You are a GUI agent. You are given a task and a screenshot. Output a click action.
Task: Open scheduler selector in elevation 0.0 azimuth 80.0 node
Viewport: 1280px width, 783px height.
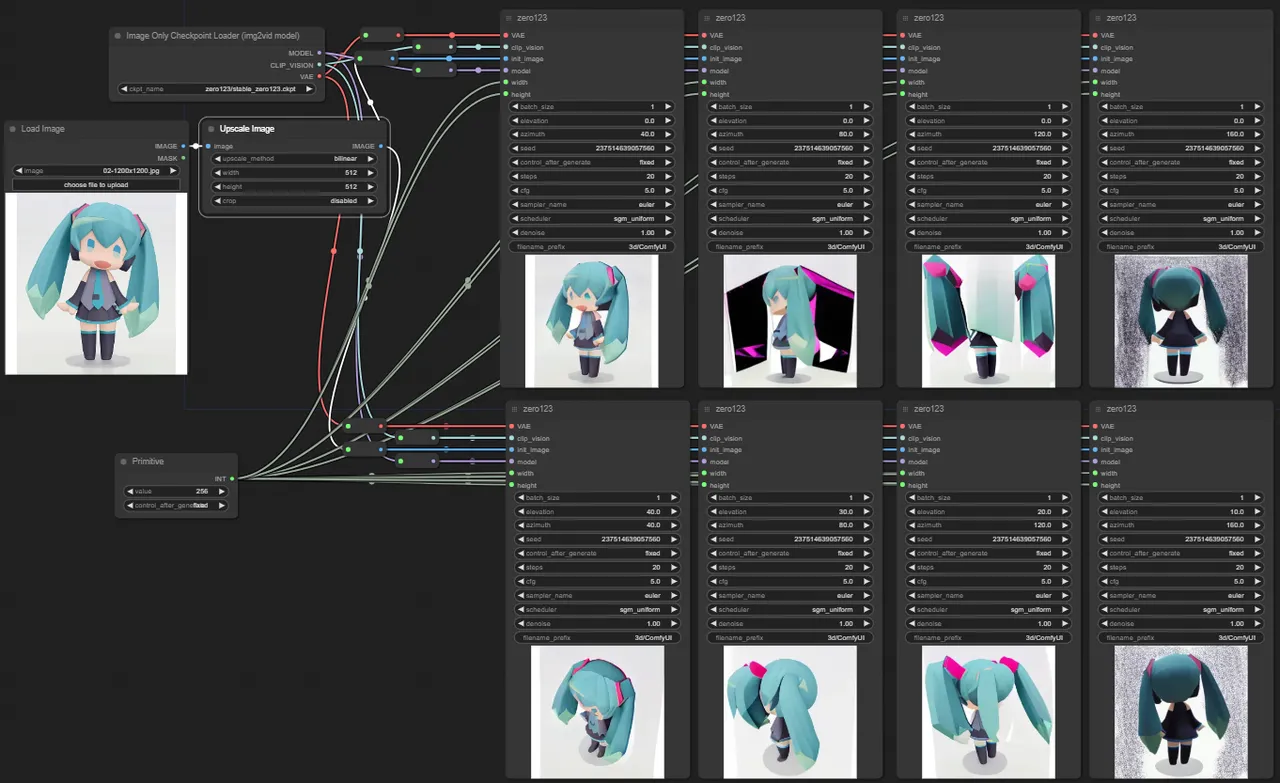[x=790, y=219]
